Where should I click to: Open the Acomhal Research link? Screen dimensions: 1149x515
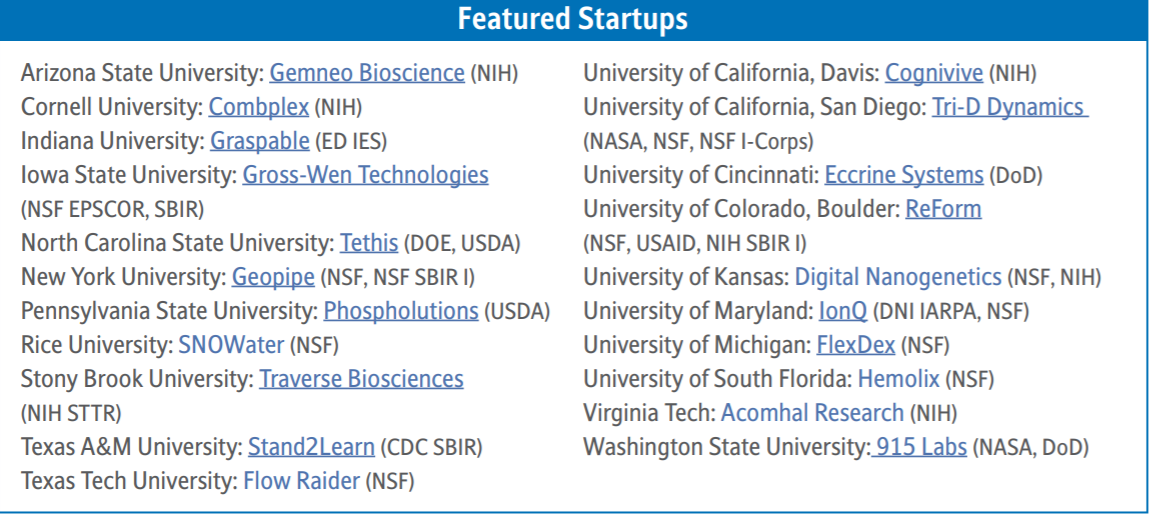pos(813,413)
